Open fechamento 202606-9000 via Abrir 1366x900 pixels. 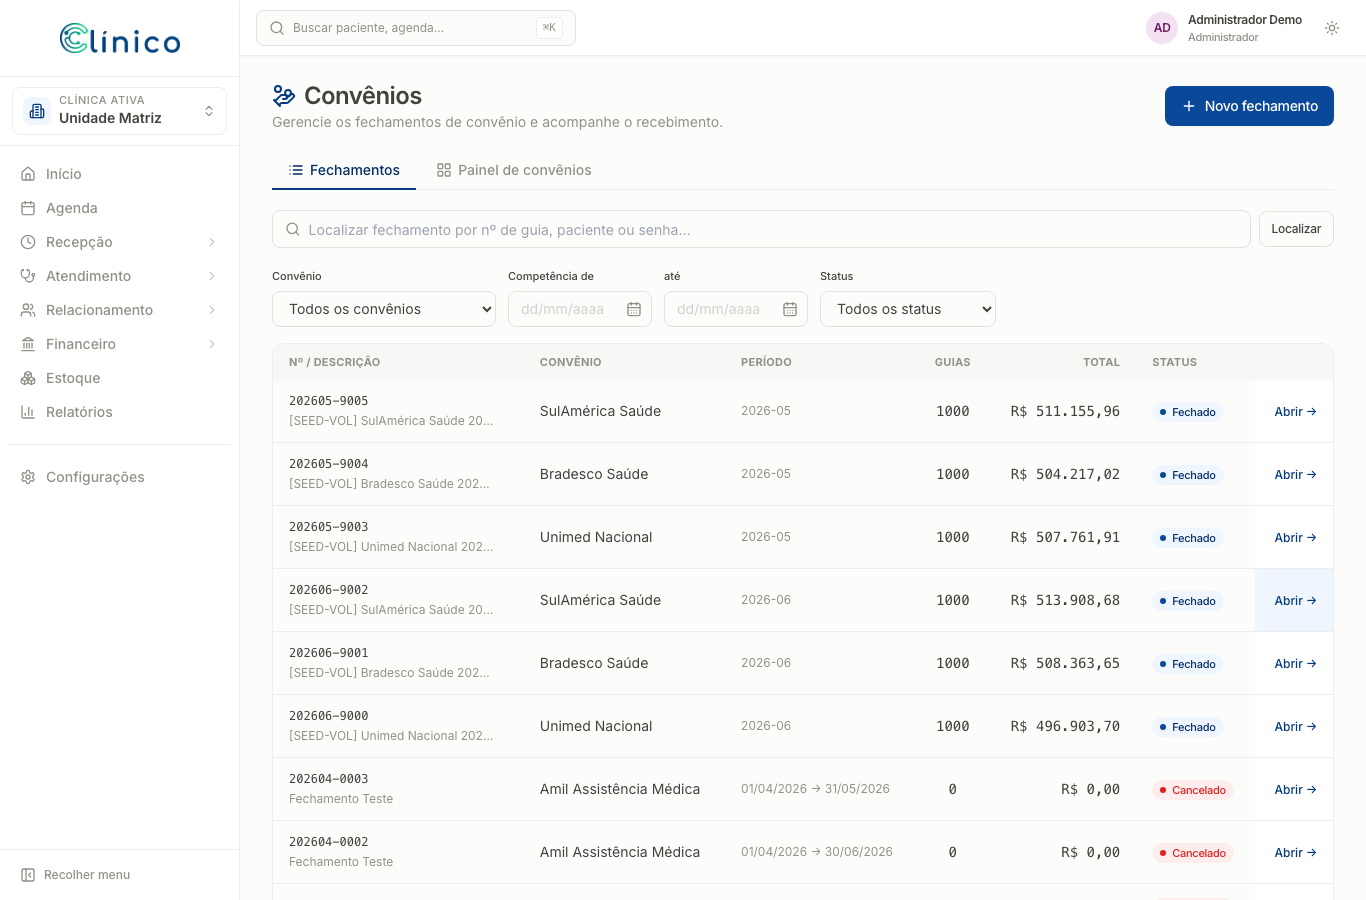pyautogui.click(x=1295, y=727)
